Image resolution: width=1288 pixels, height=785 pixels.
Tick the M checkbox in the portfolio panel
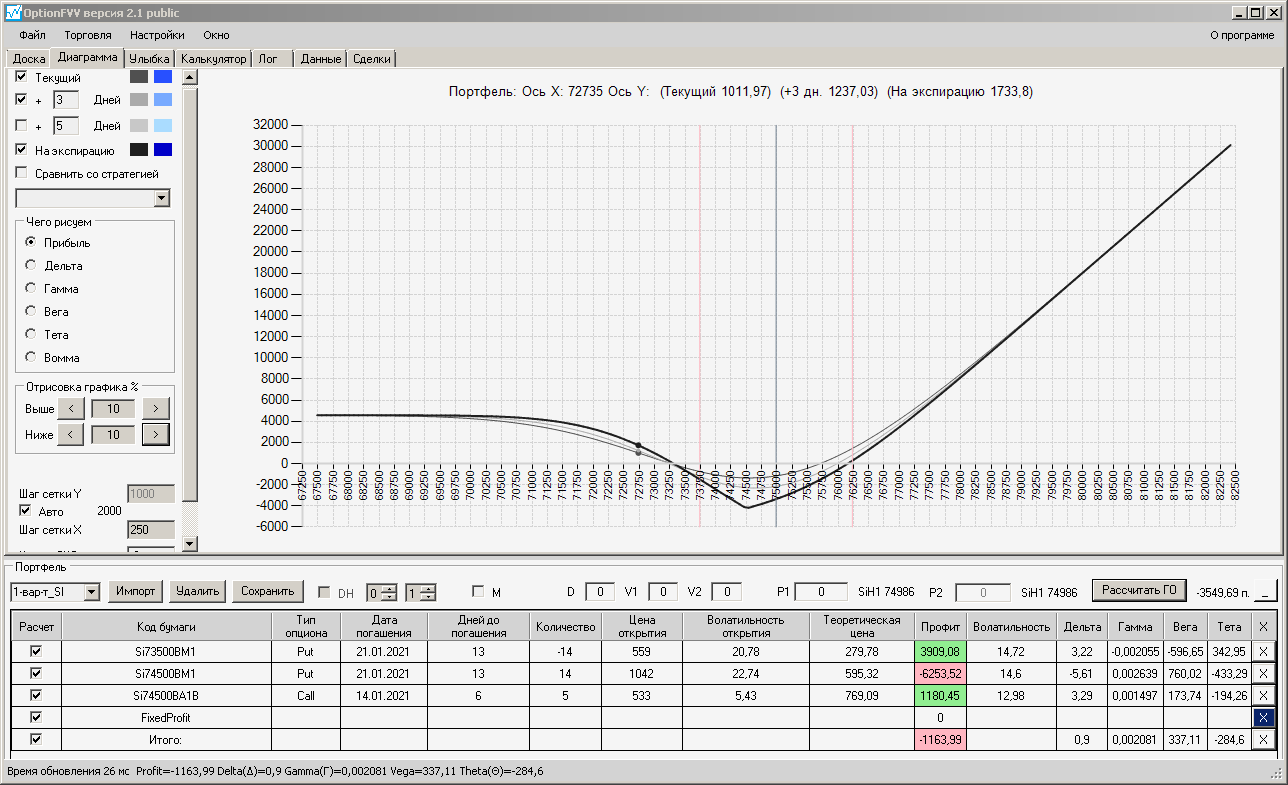[x=478, y=592]
